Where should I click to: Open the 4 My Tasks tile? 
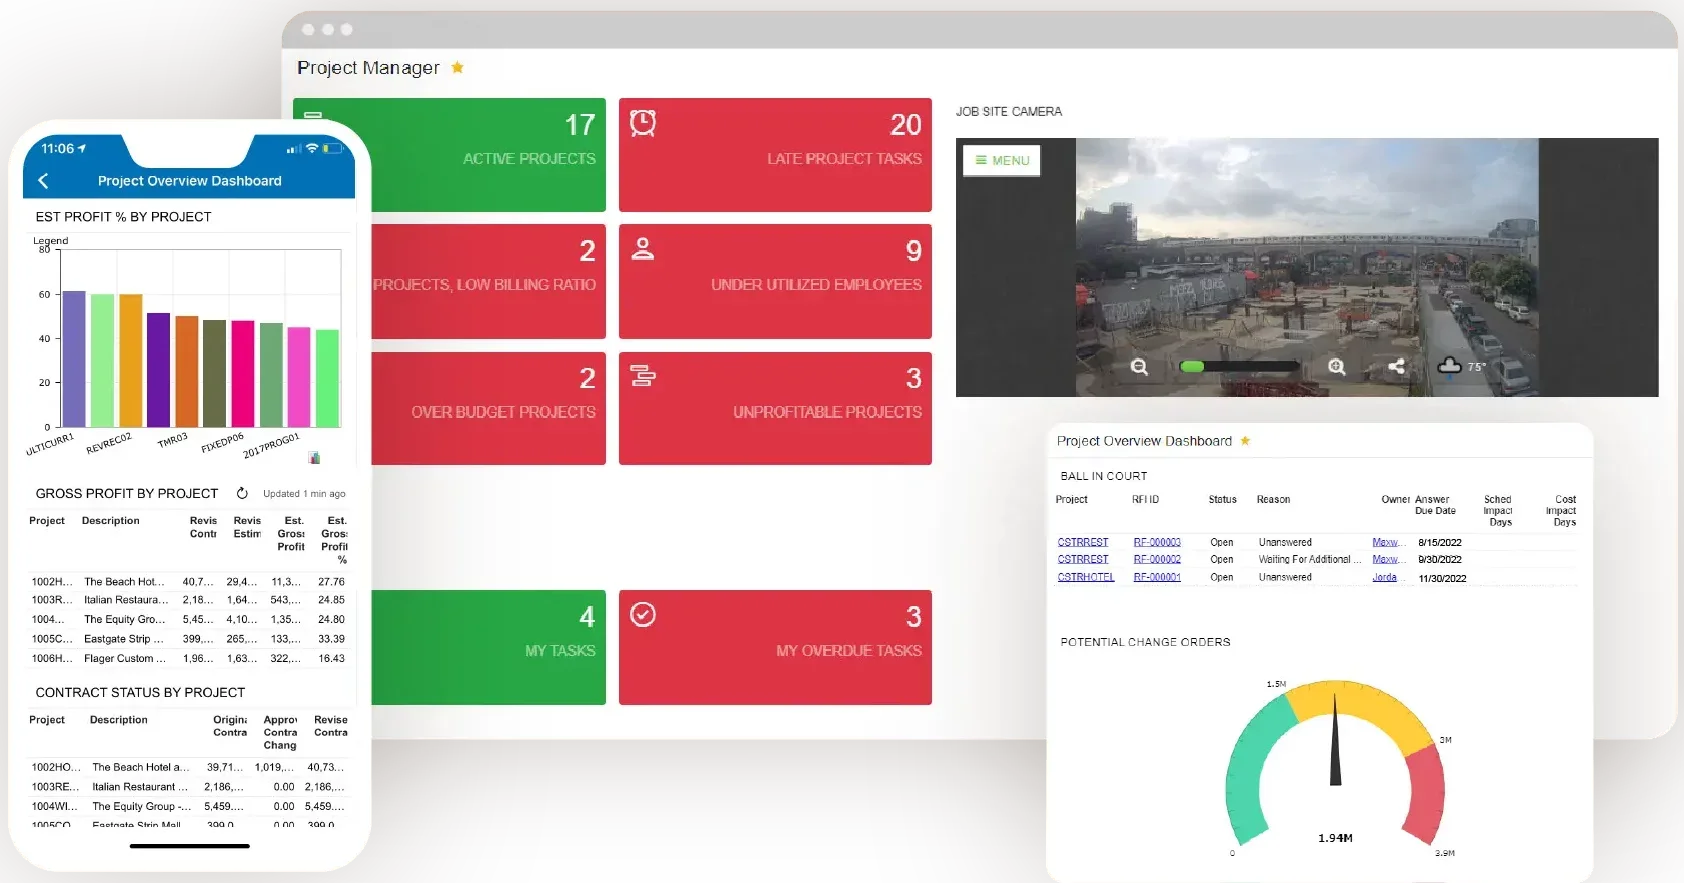(488, 647)
